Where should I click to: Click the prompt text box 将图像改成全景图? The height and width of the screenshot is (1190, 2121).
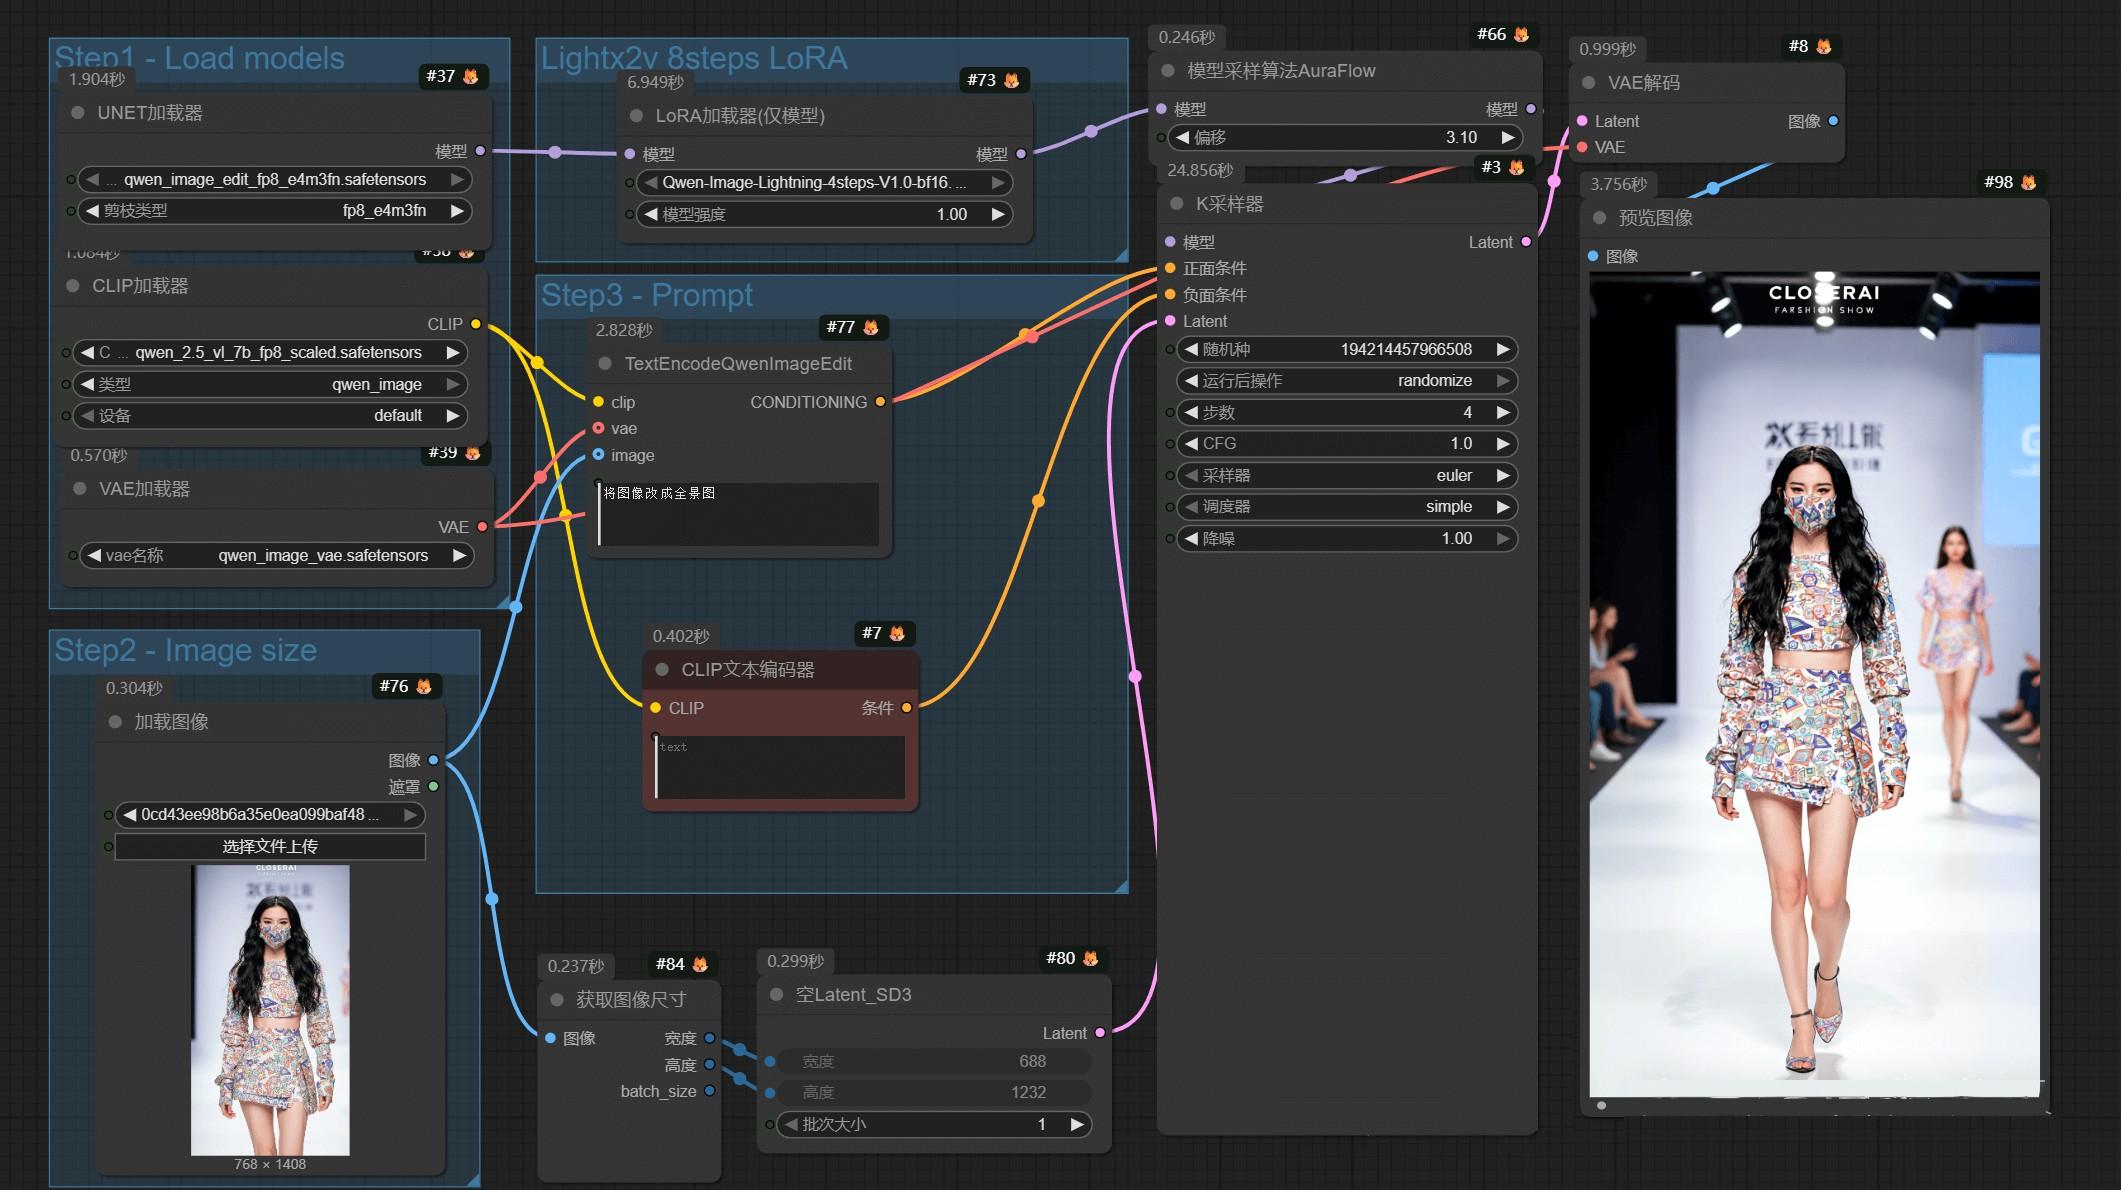pyautogui.click(x=740, y=514)
